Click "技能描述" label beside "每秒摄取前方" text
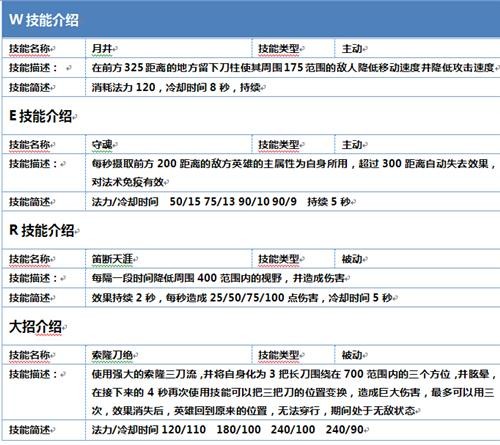Image resolution: width=500 pixels, height=445 pixels. 33,164
